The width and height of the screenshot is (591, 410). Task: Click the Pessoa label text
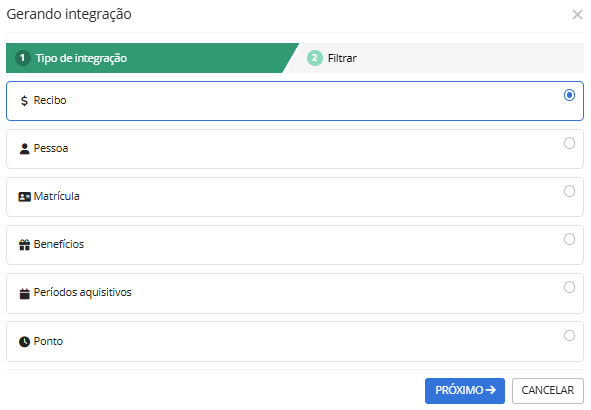coord(51,148)
